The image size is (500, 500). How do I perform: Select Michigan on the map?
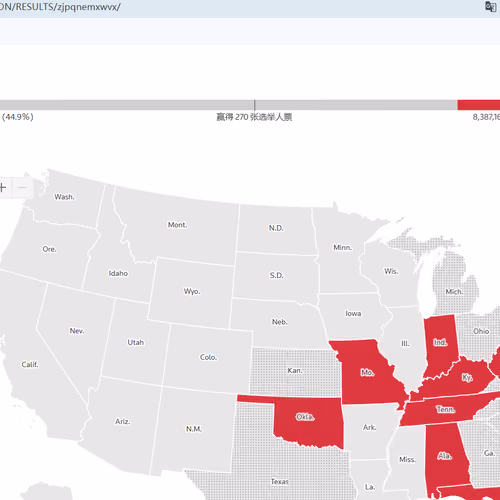tap(454, 292)
